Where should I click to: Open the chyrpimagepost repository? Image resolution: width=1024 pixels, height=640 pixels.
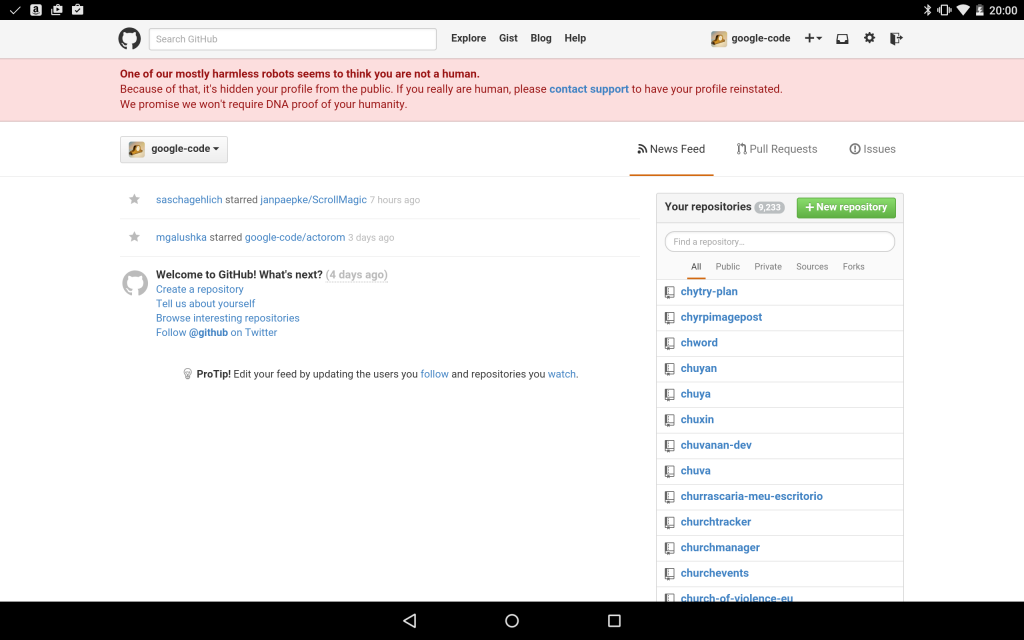tap(721, 317)
